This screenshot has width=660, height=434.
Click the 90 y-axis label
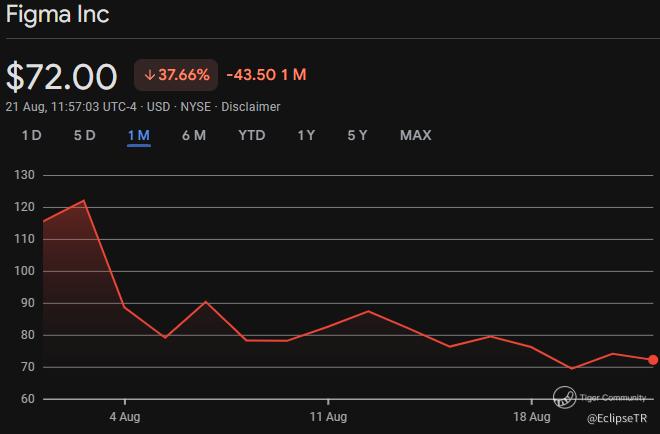(x=27, y=303)
